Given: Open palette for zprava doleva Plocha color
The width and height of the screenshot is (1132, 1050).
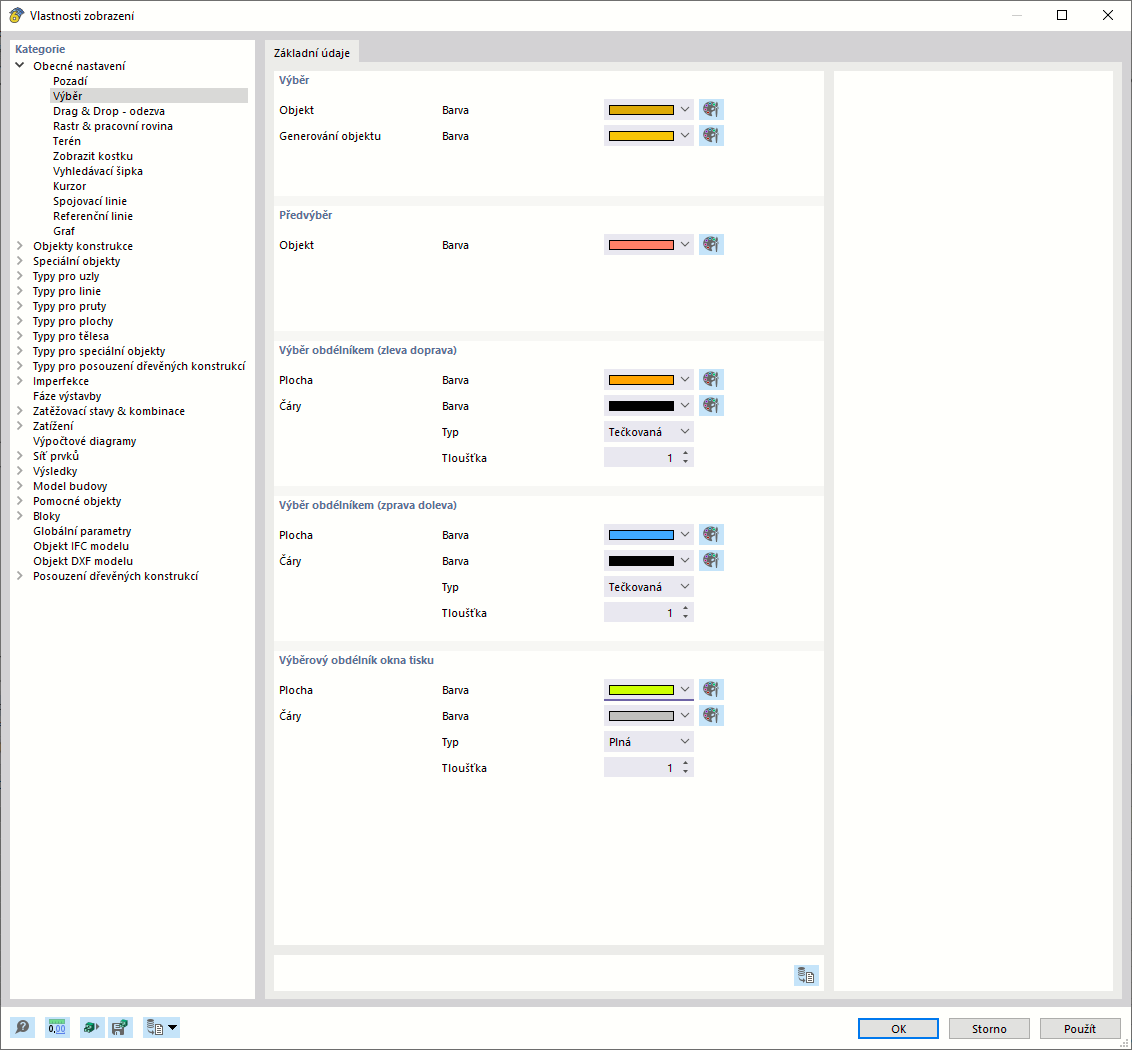Looking at the screenshot, I should point(711,535).
